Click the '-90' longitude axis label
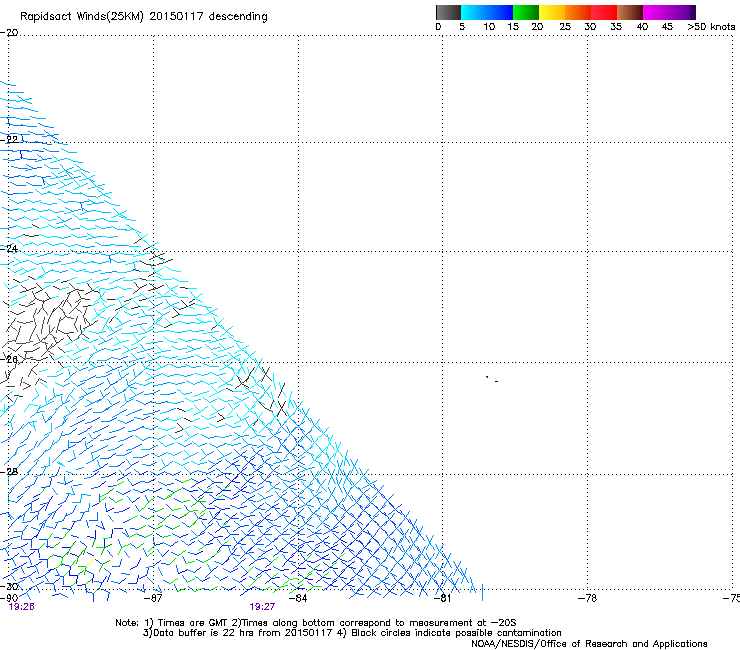740x650 pixels. point(9,598)
